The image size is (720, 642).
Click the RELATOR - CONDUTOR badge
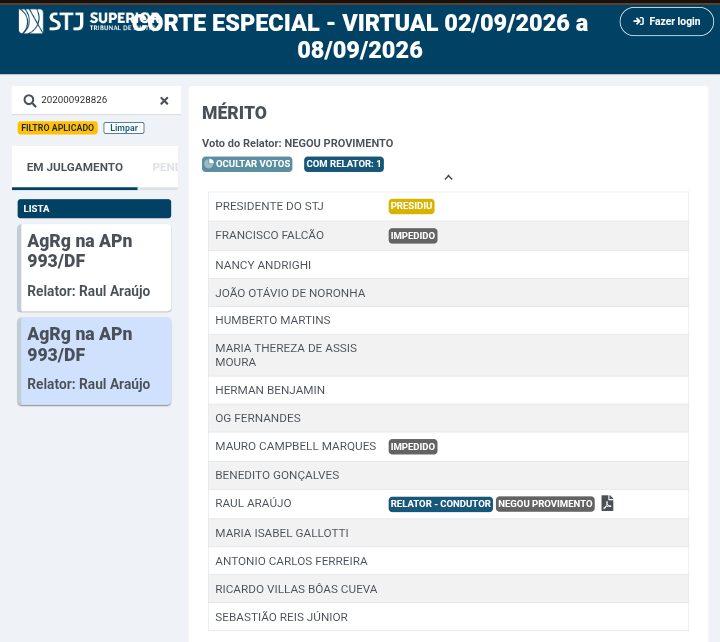click(x=440, y=504)
